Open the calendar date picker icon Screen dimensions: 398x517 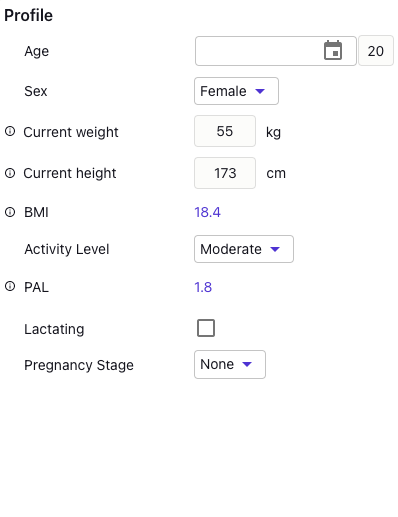point(333,51)
